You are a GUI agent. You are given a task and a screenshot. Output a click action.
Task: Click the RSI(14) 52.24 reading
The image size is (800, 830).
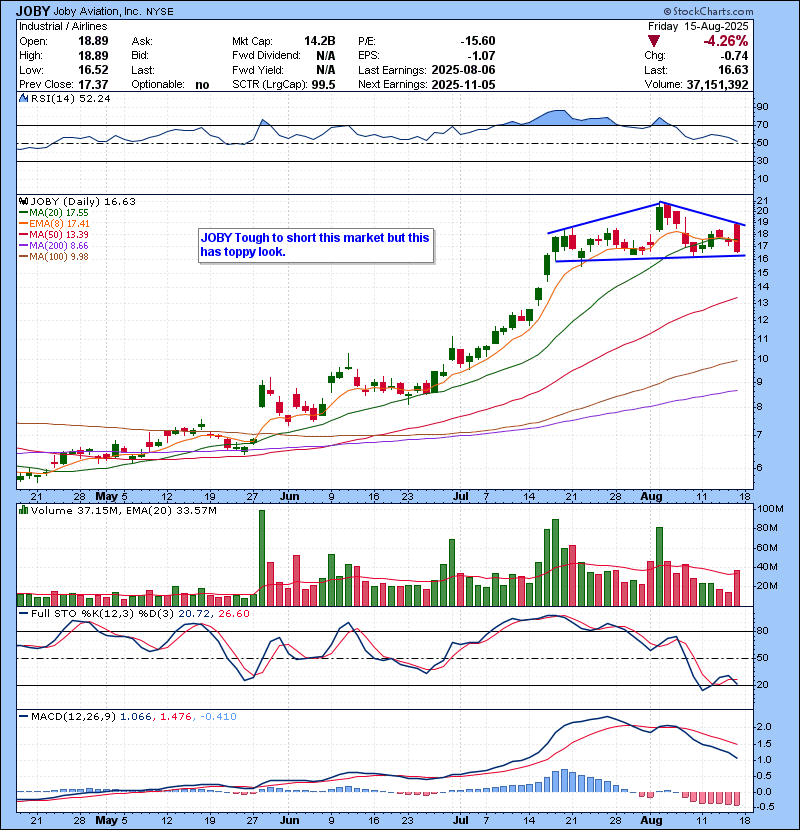click(x=71, y=98)
